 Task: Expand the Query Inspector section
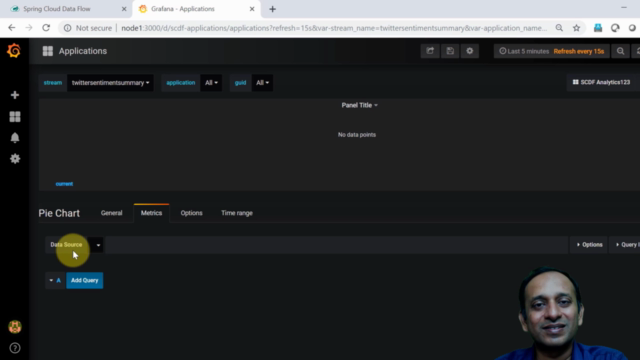click(625, 244)
